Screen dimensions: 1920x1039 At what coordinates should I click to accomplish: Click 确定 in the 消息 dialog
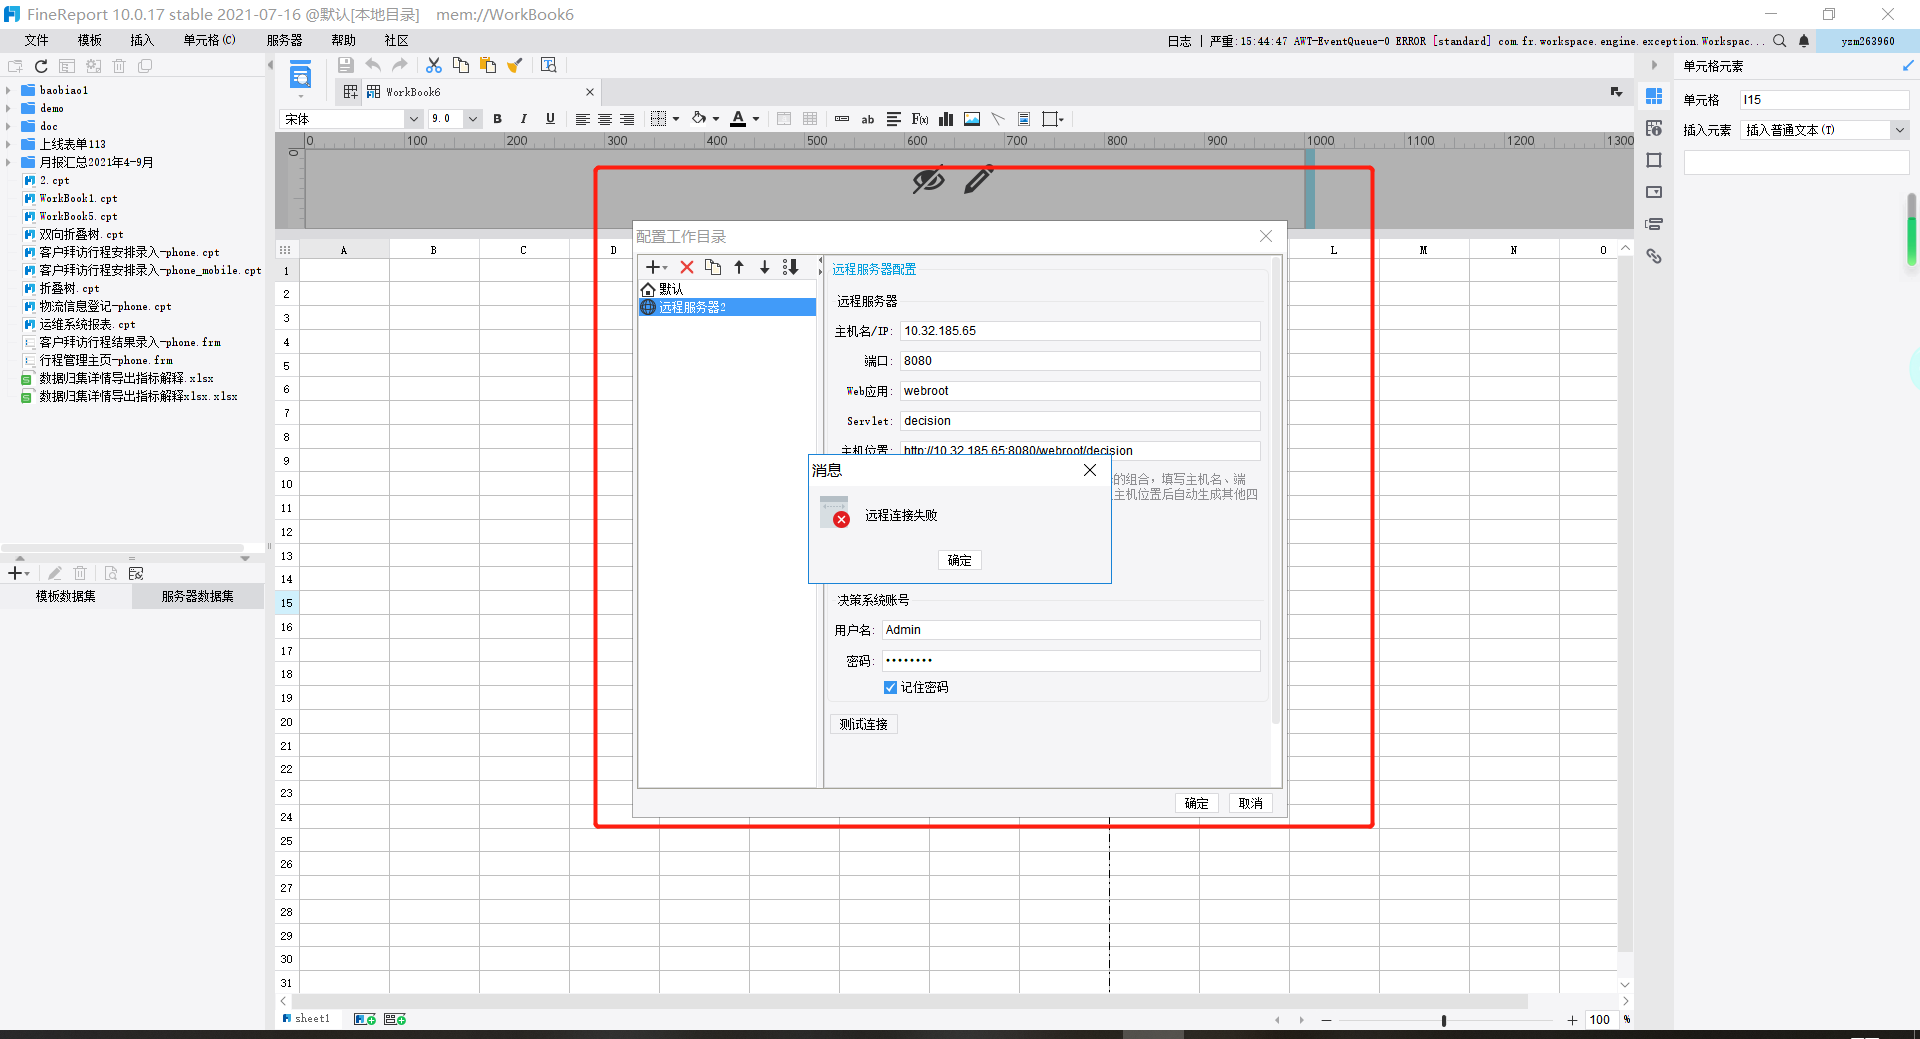click(960, 560)
